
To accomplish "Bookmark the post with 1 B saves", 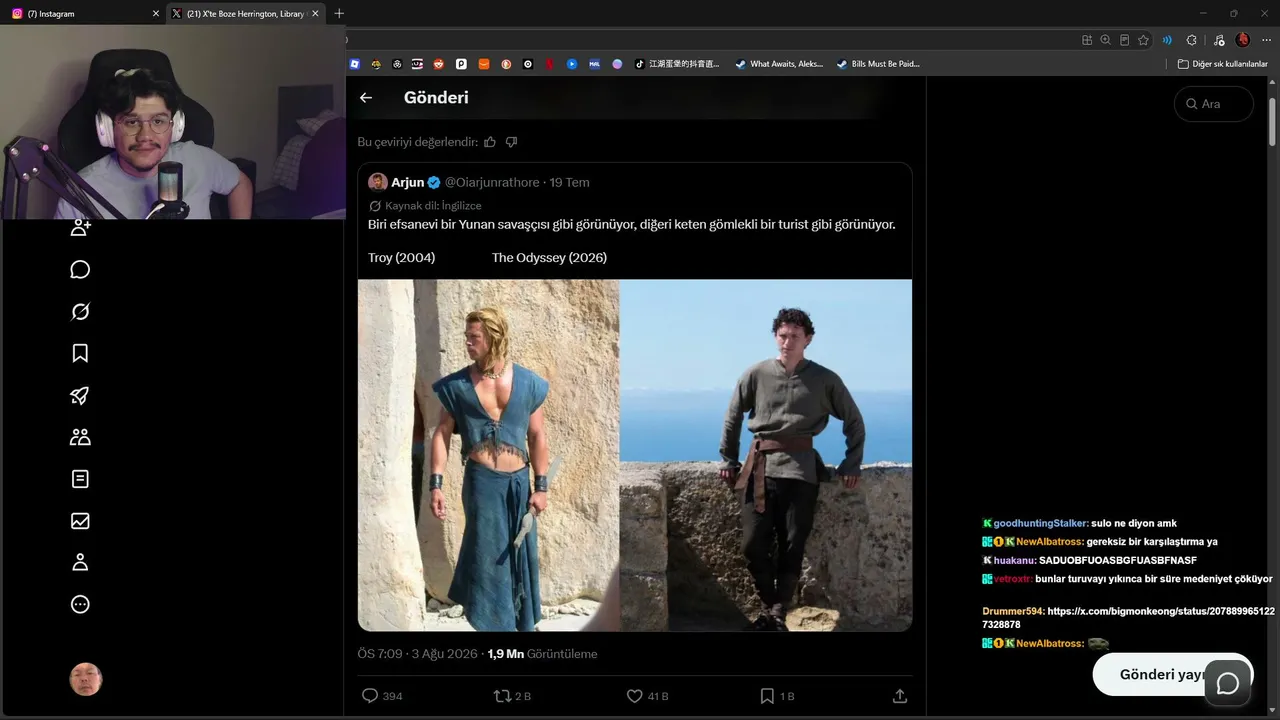I will pos(777,696).
